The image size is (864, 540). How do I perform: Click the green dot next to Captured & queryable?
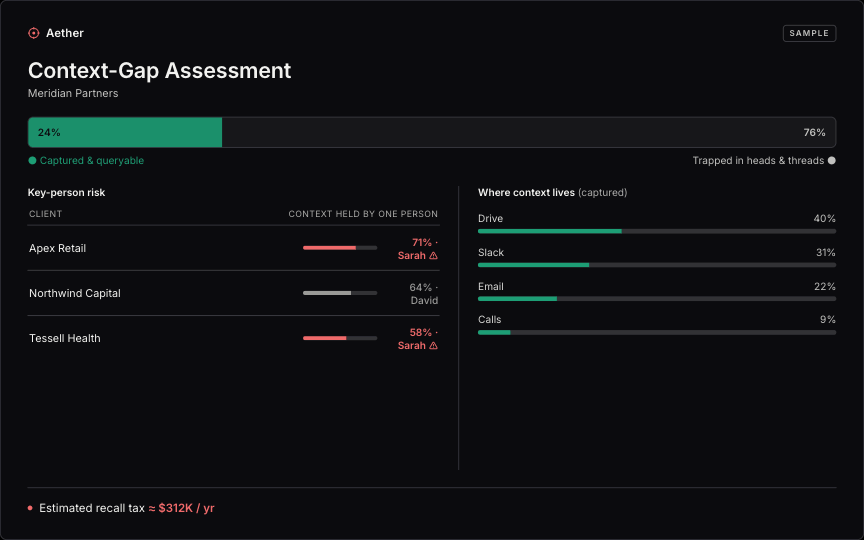click(33, 160)
